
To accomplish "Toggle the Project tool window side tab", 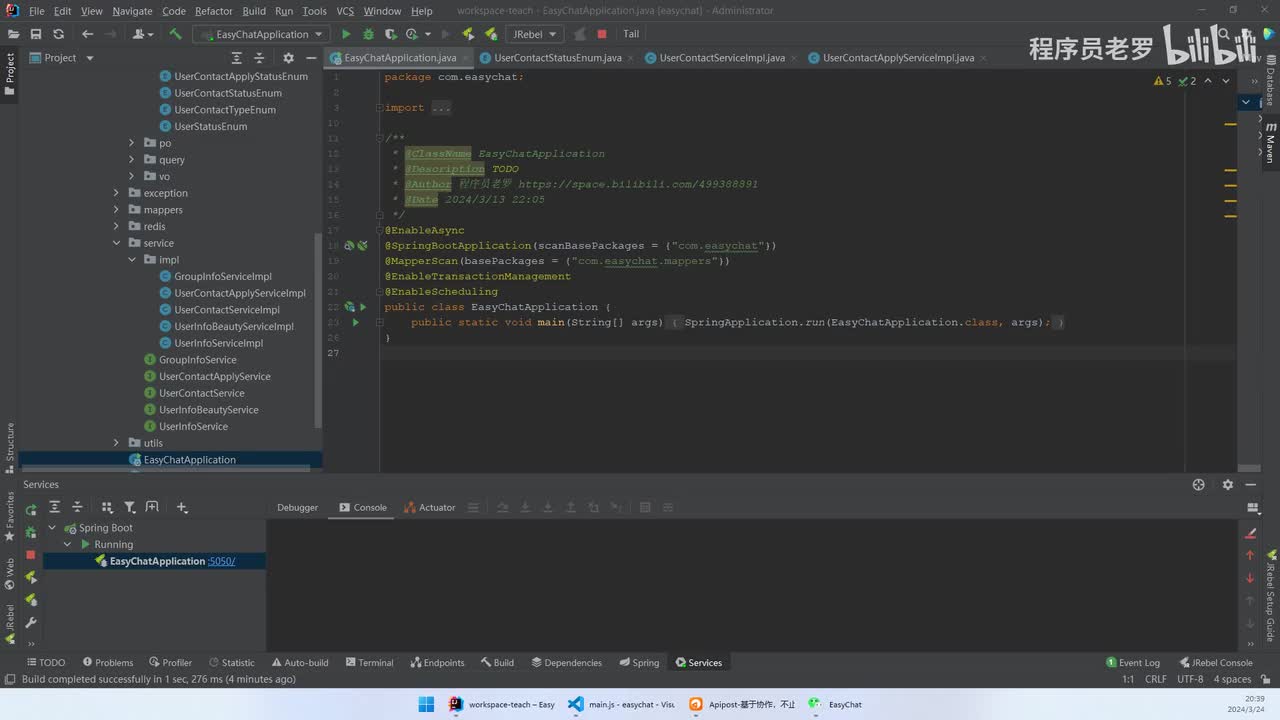I will (10, 74).
